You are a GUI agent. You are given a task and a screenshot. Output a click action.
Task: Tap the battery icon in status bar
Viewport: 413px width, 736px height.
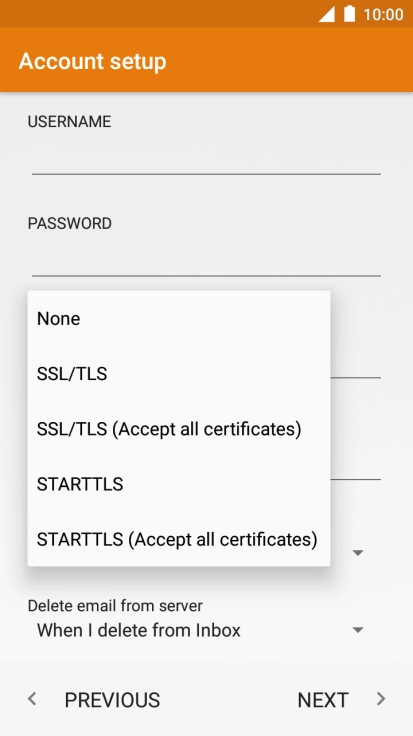point(349,14)
